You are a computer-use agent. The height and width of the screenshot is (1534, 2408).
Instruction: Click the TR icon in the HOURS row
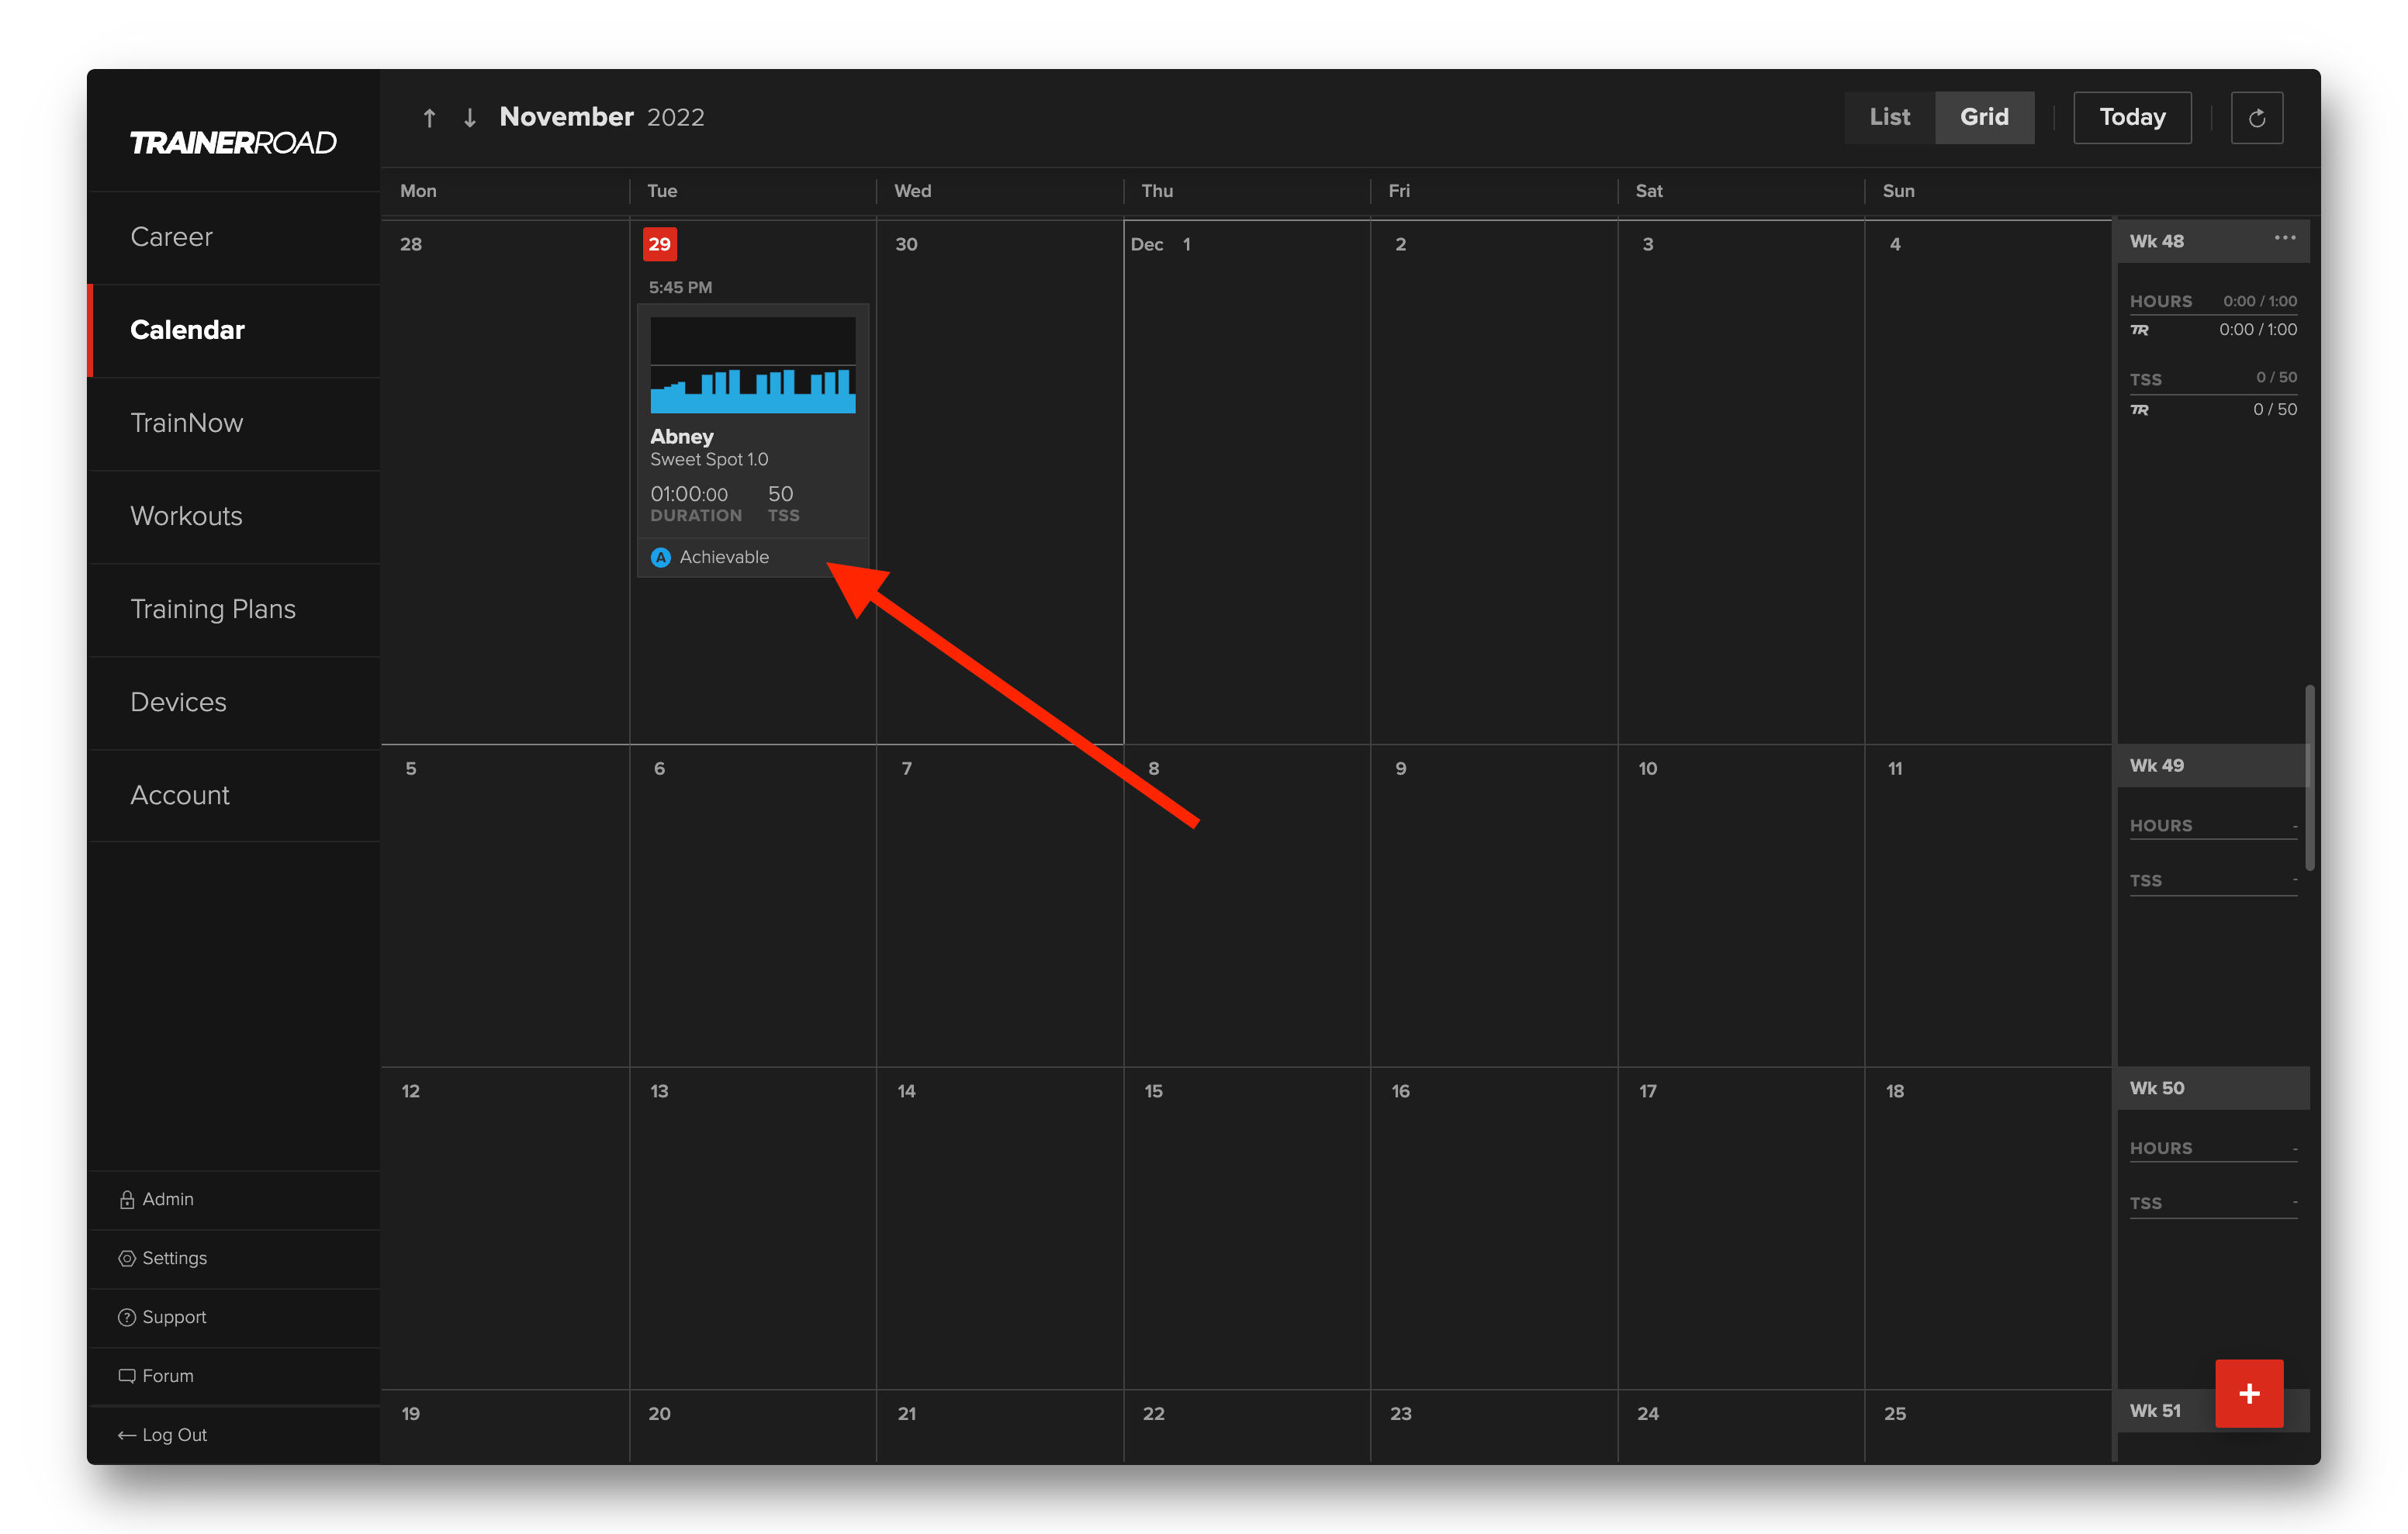pyautogui.click(x=2139, y=330)
